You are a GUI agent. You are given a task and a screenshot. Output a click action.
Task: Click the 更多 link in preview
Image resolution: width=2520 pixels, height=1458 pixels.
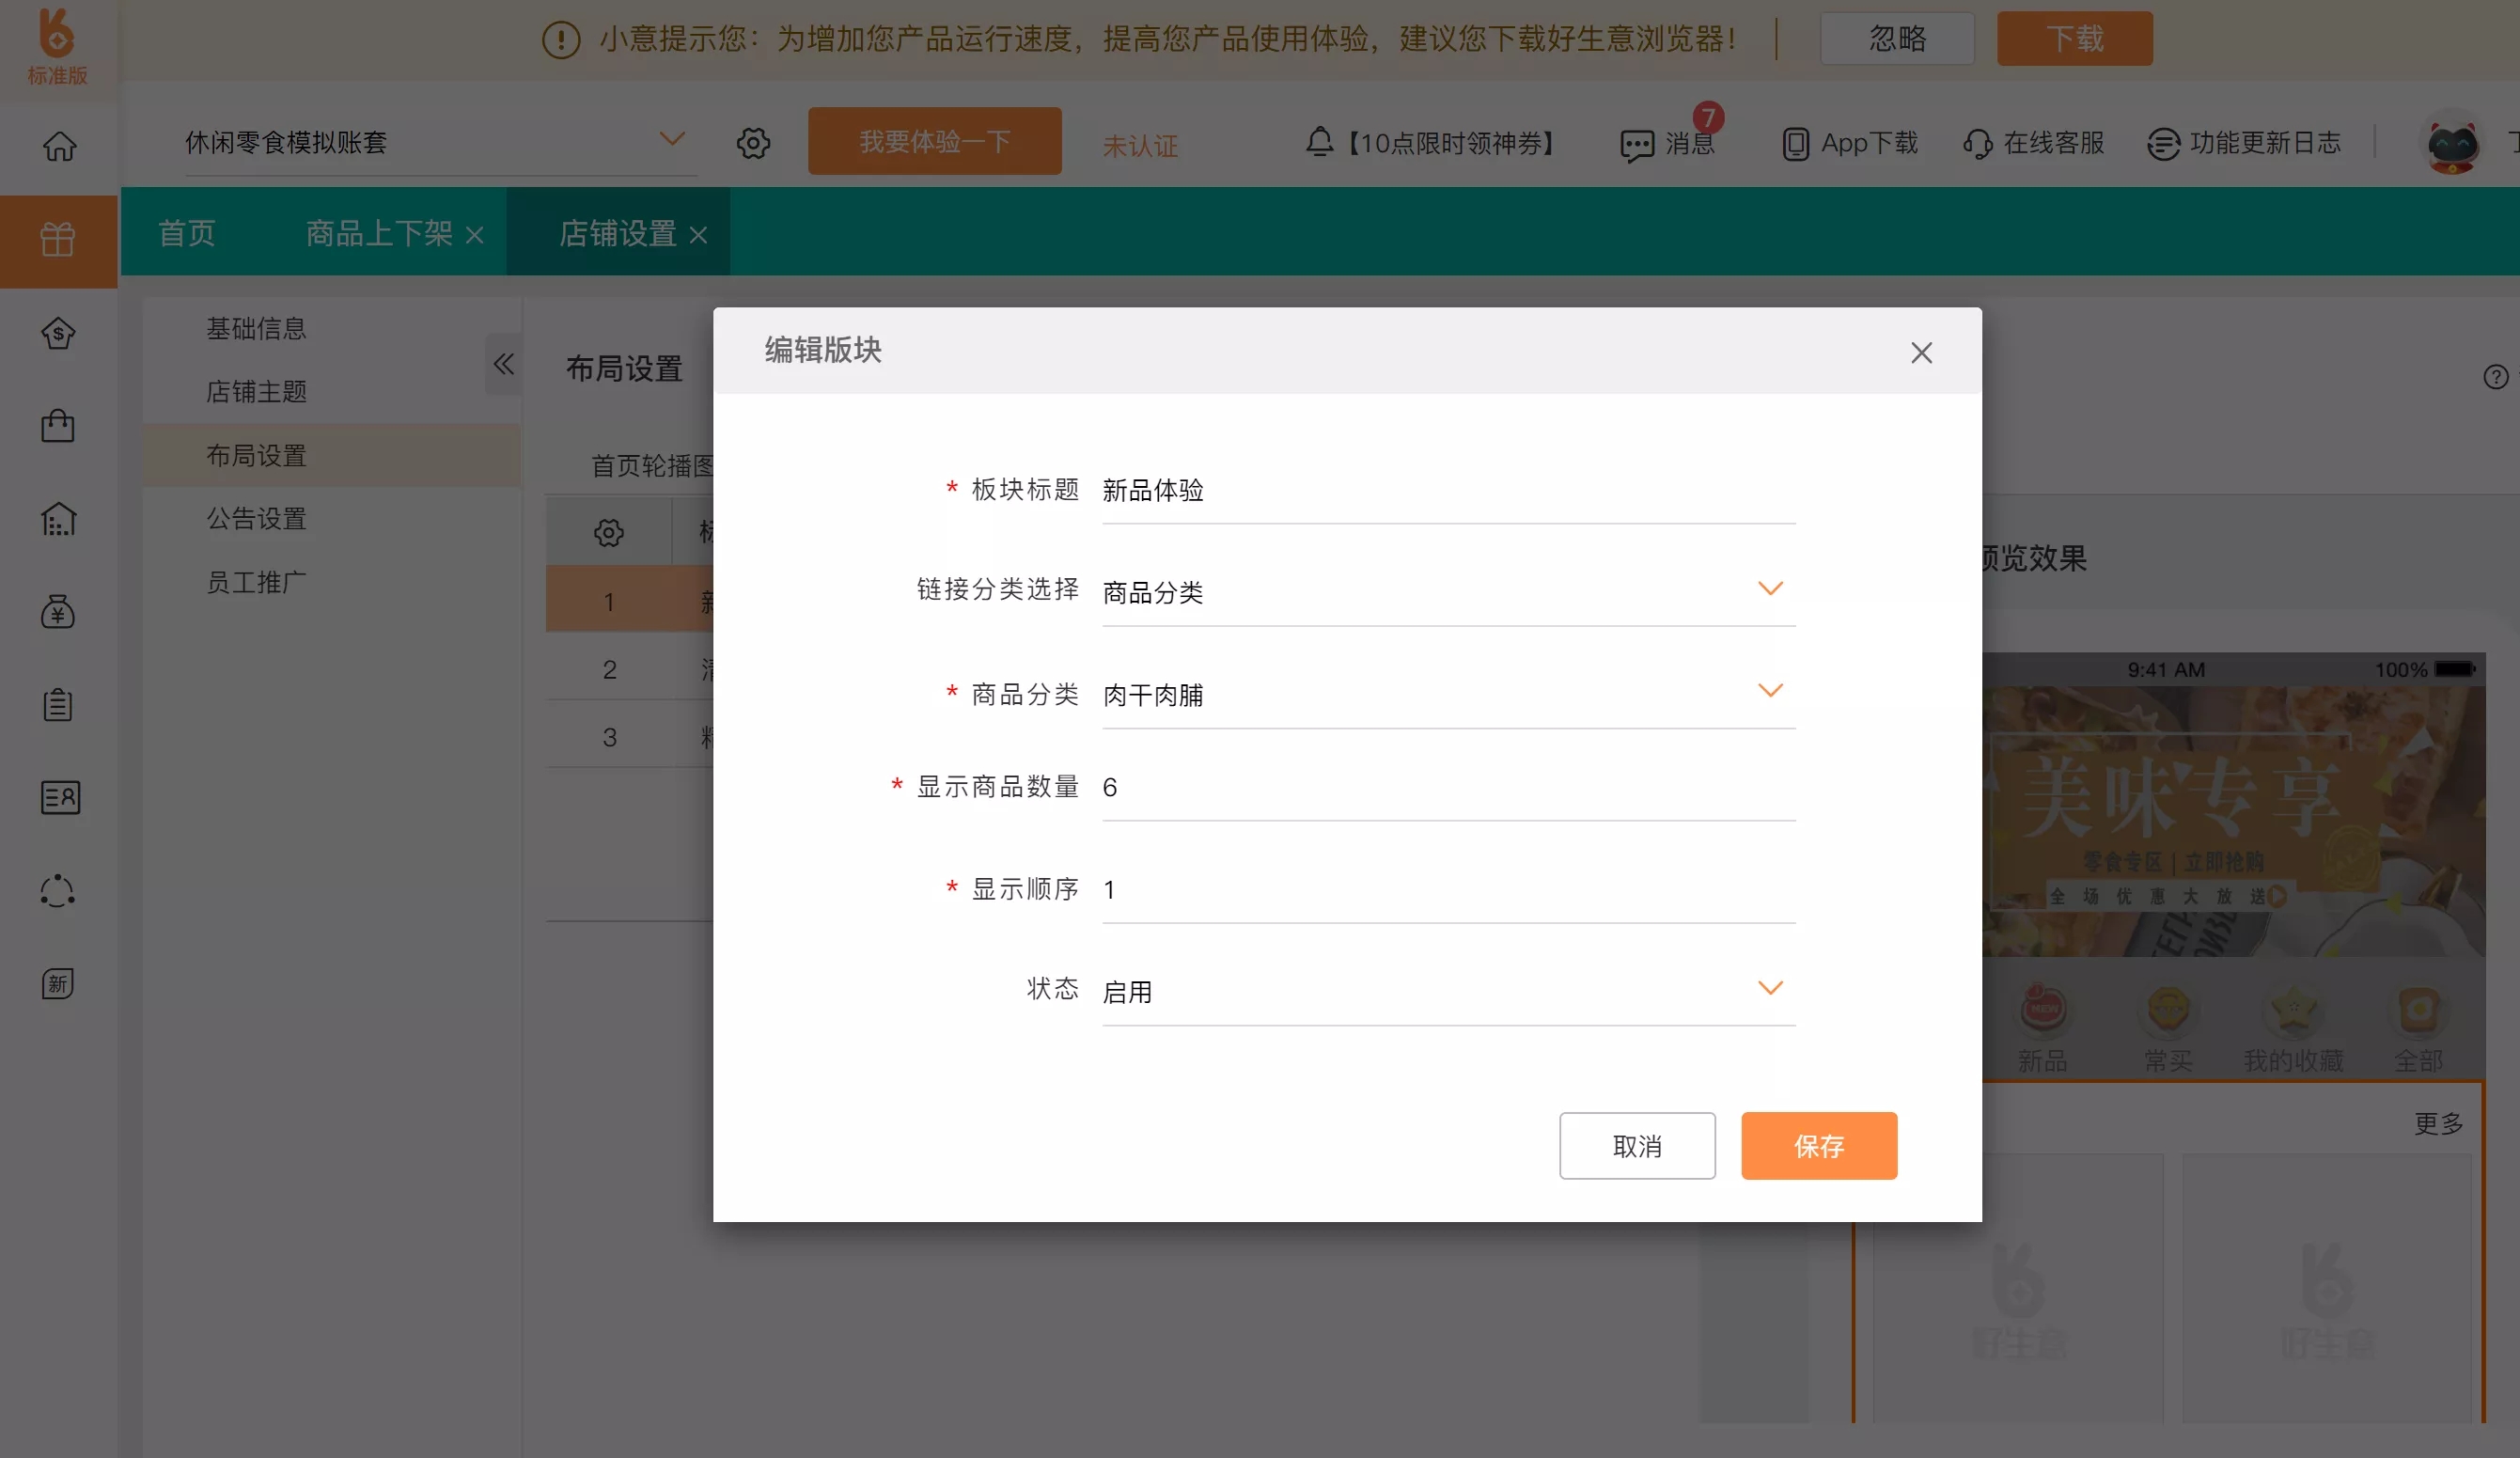[x=2438, y=1124]
